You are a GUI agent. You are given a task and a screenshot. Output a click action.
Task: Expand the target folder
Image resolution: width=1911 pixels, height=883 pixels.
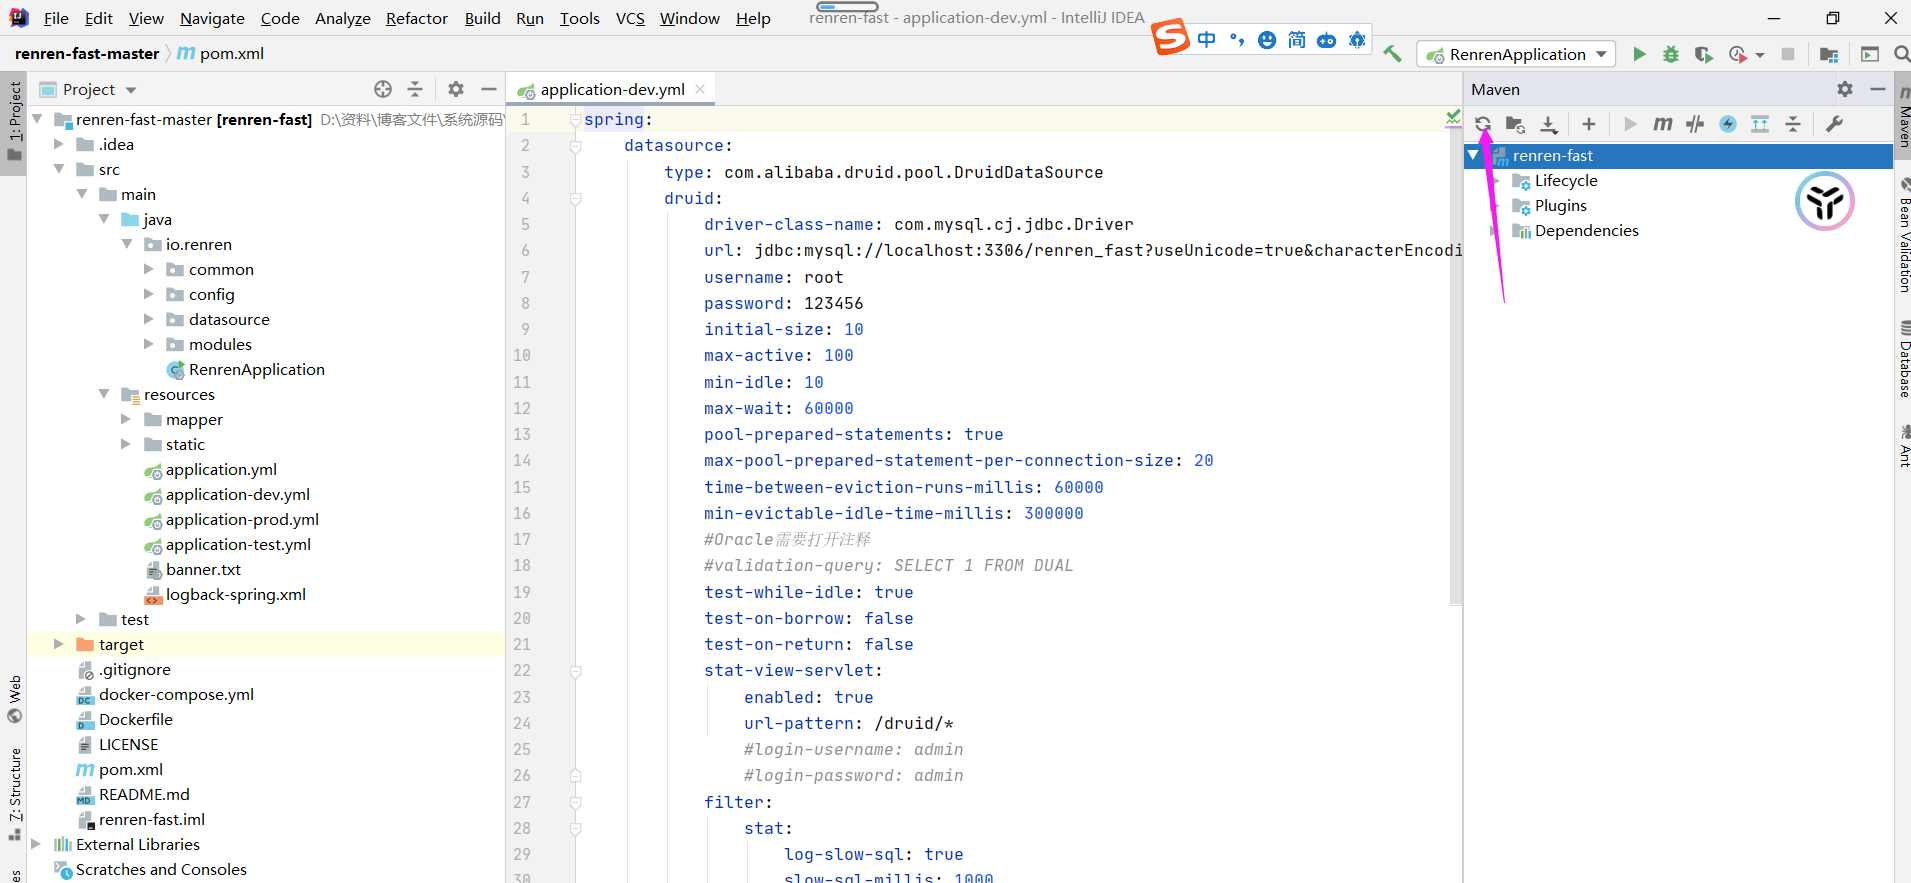point(59,644)
